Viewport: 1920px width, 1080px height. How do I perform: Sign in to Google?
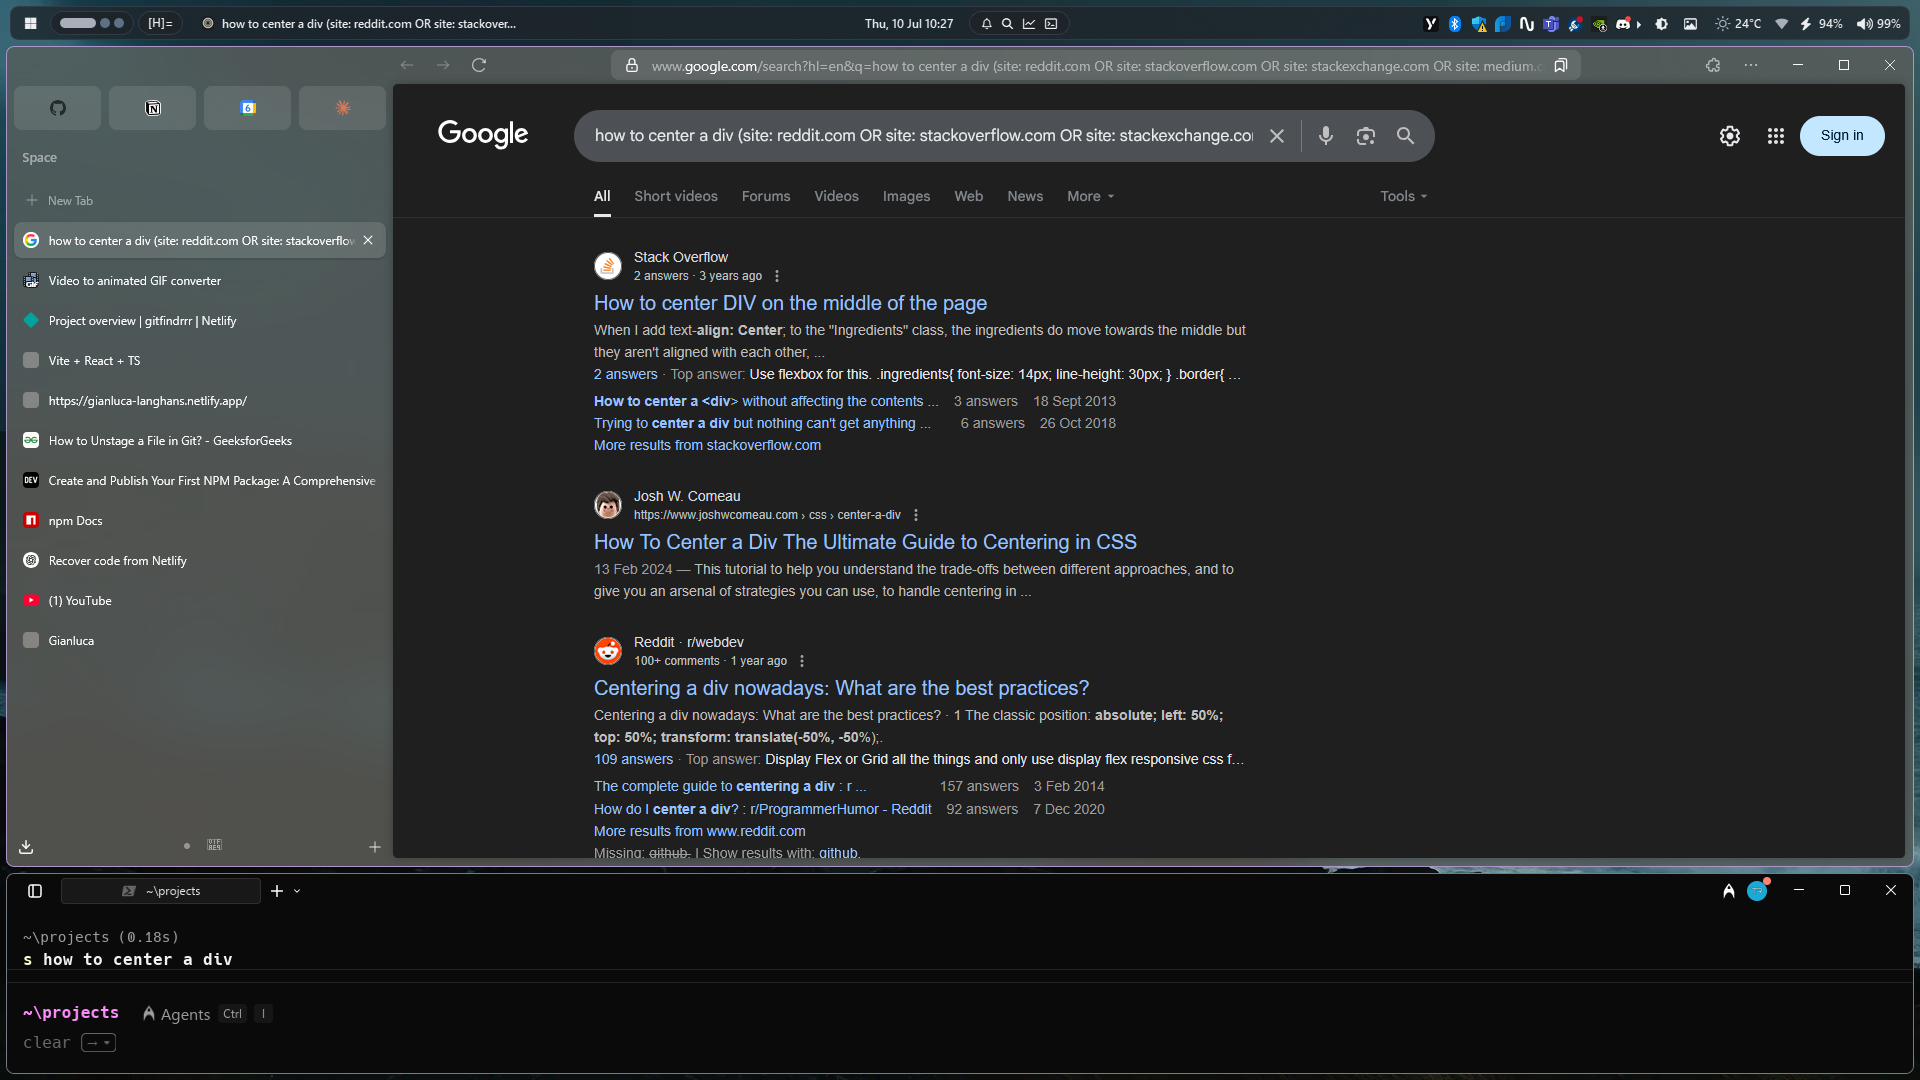point(1842,136)
